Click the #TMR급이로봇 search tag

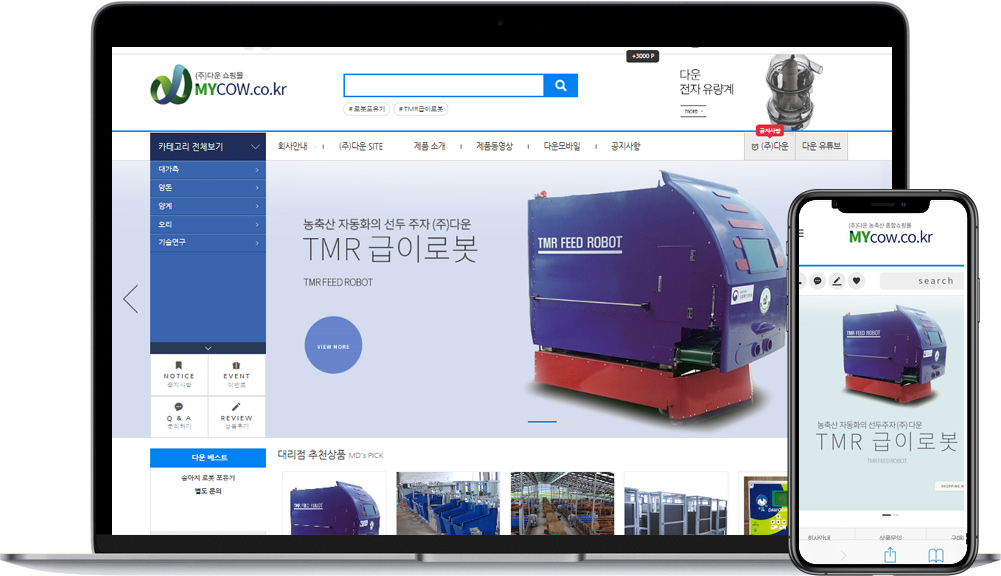[x=421, y=109]
